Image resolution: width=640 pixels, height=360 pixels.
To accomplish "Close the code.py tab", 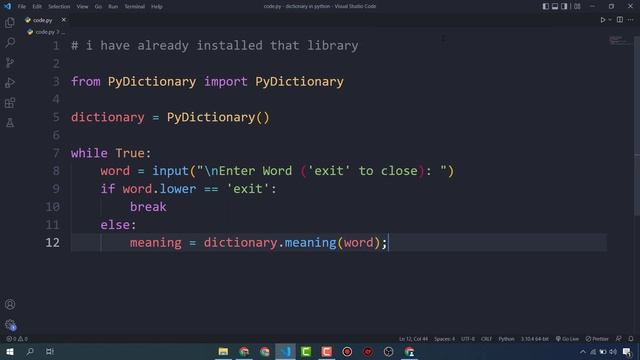I will point(64,20).
